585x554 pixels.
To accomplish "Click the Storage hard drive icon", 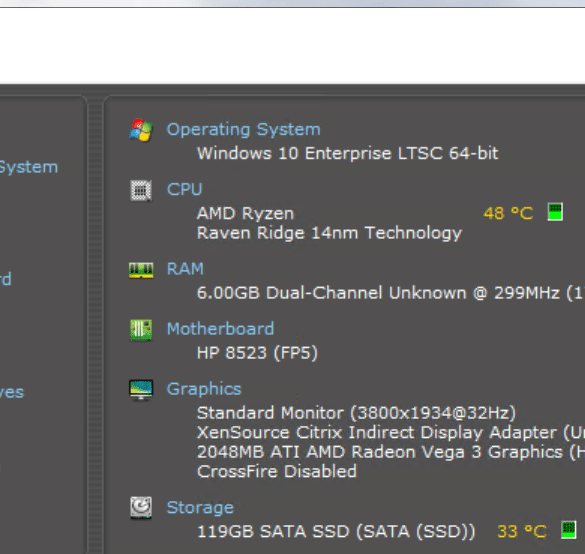I will pyautogui.click(x=141, y=508).
